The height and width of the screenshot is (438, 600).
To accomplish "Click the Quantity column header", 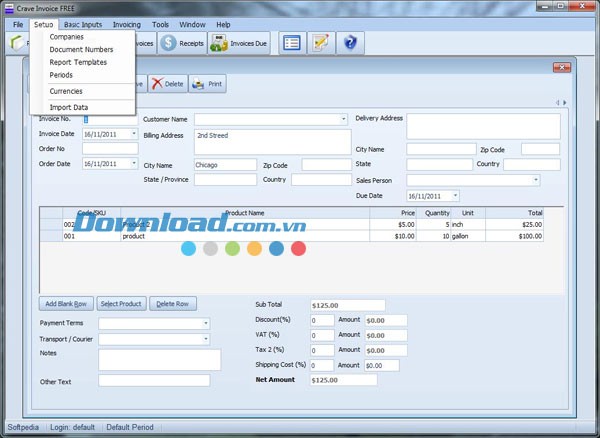I will (x=434, y=213).
